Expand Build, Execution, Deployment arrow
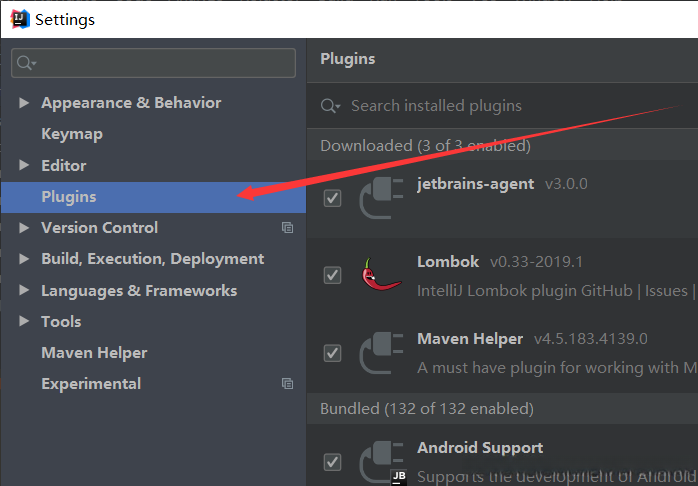This screenshot has width=698, height=486. pyautogui.click(x=25, y=259)
